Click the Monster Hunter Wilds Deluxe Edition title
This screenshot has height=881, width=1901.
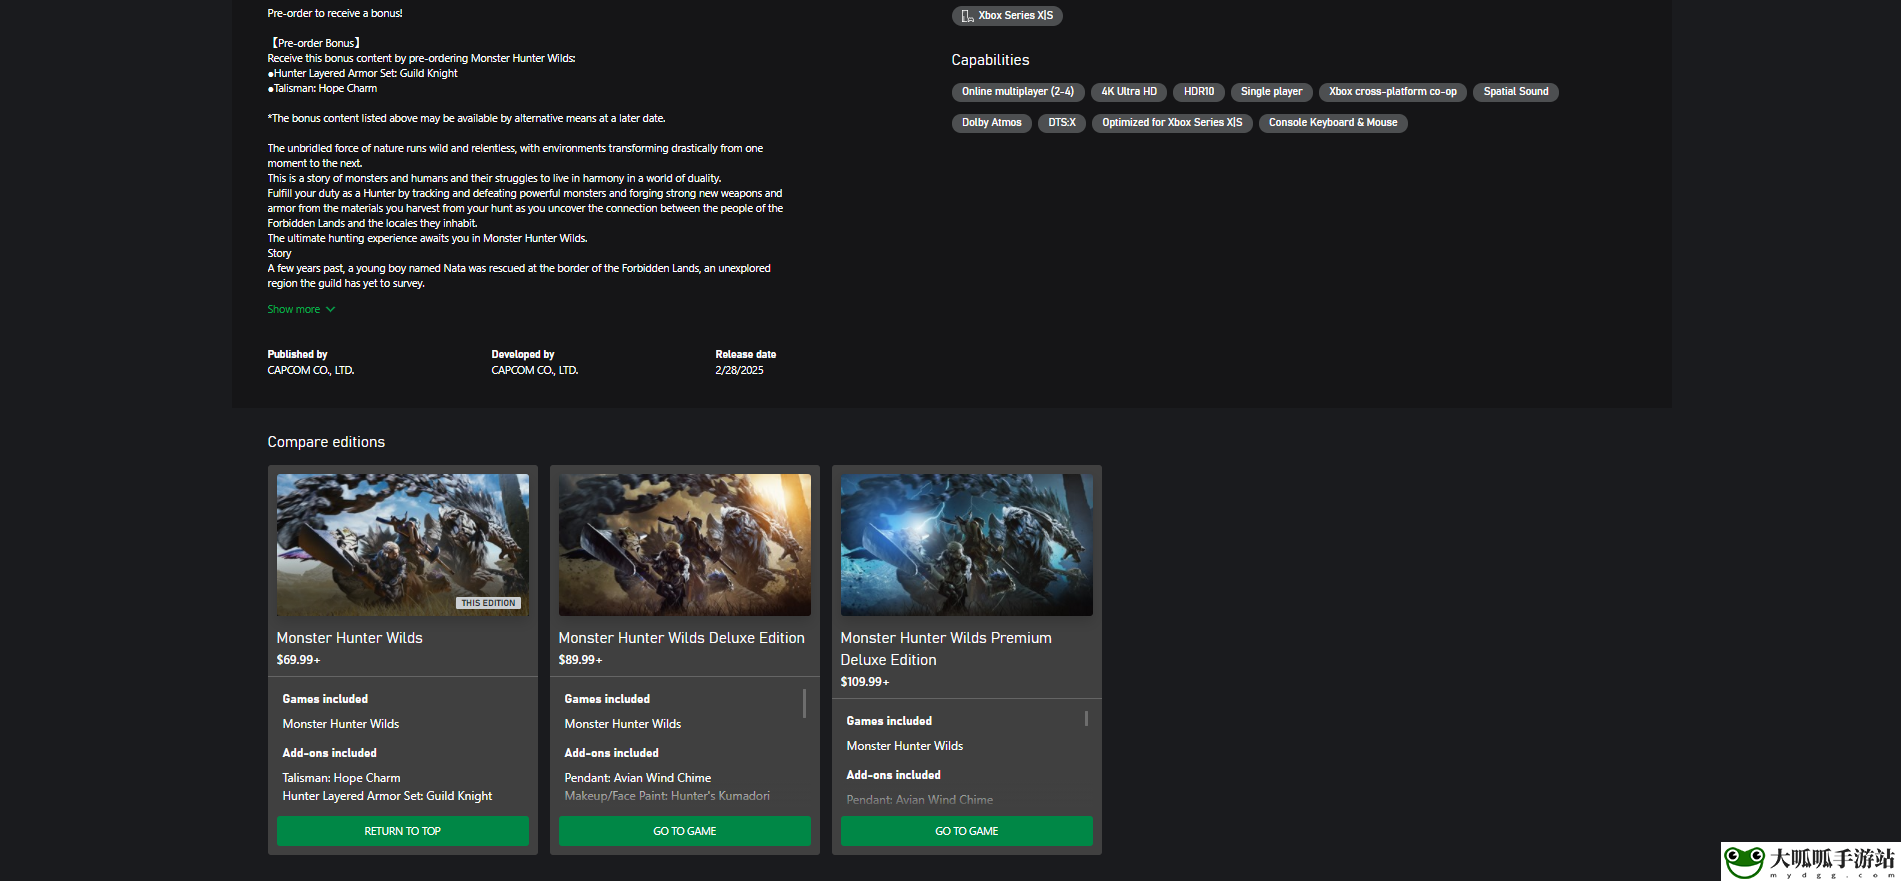coord(682,638)
